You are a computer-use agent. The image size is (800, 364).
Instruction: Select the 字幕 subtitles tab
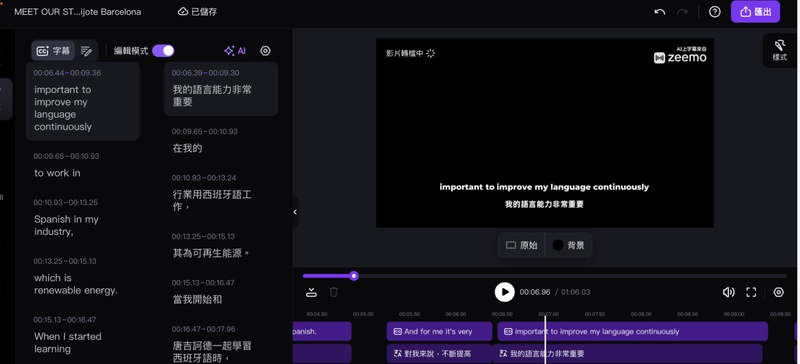tap(53, 51)
